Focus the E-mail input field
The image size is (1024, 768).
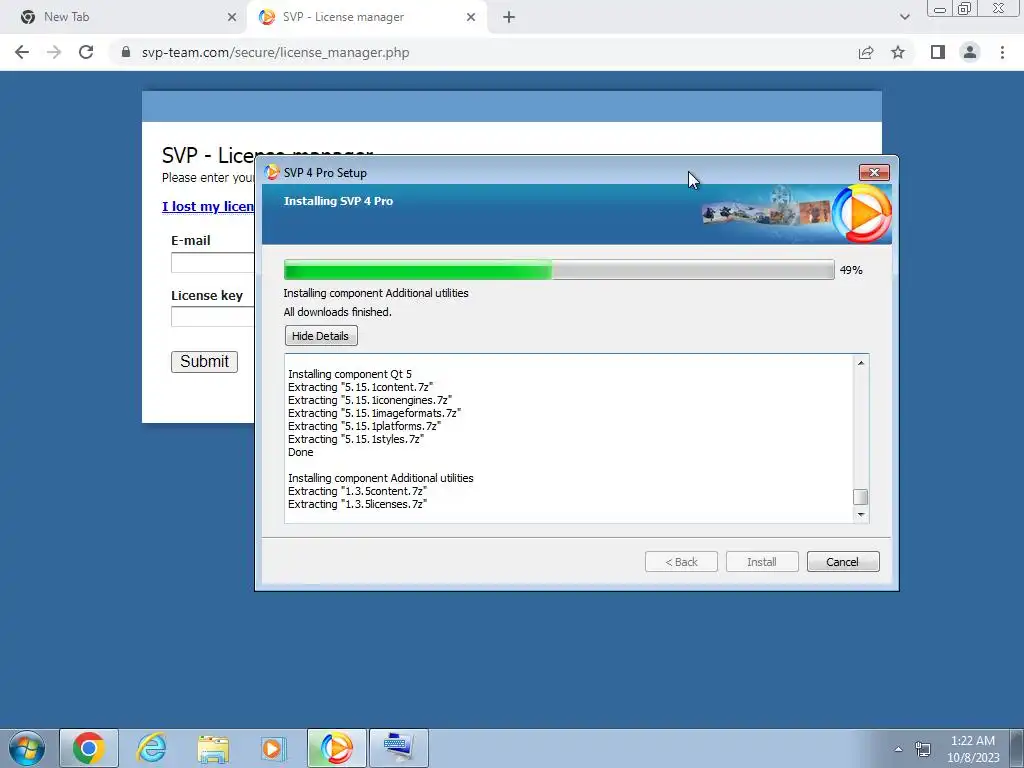(212, 263)
